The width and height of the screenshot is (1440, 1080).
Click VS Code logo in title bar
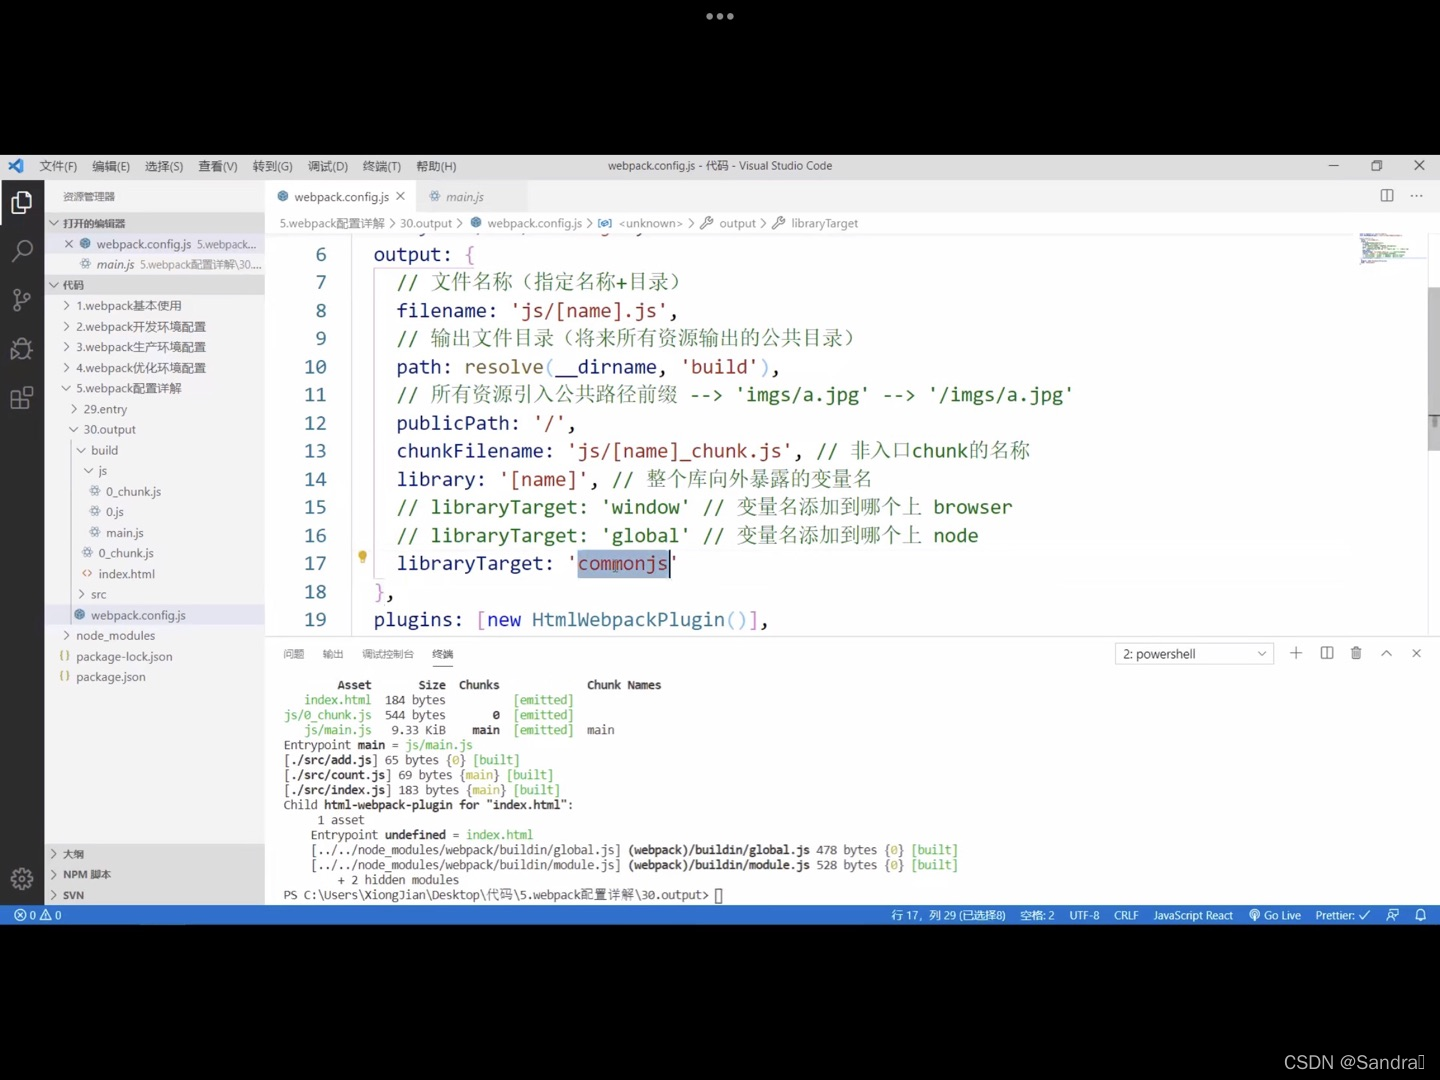click(16, 166)
